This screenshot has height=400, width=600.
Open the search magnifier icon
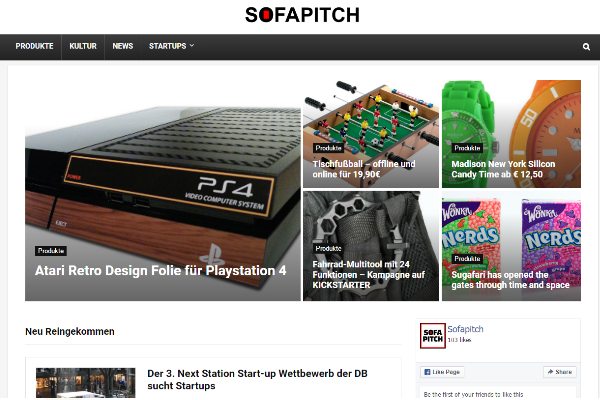586,47
